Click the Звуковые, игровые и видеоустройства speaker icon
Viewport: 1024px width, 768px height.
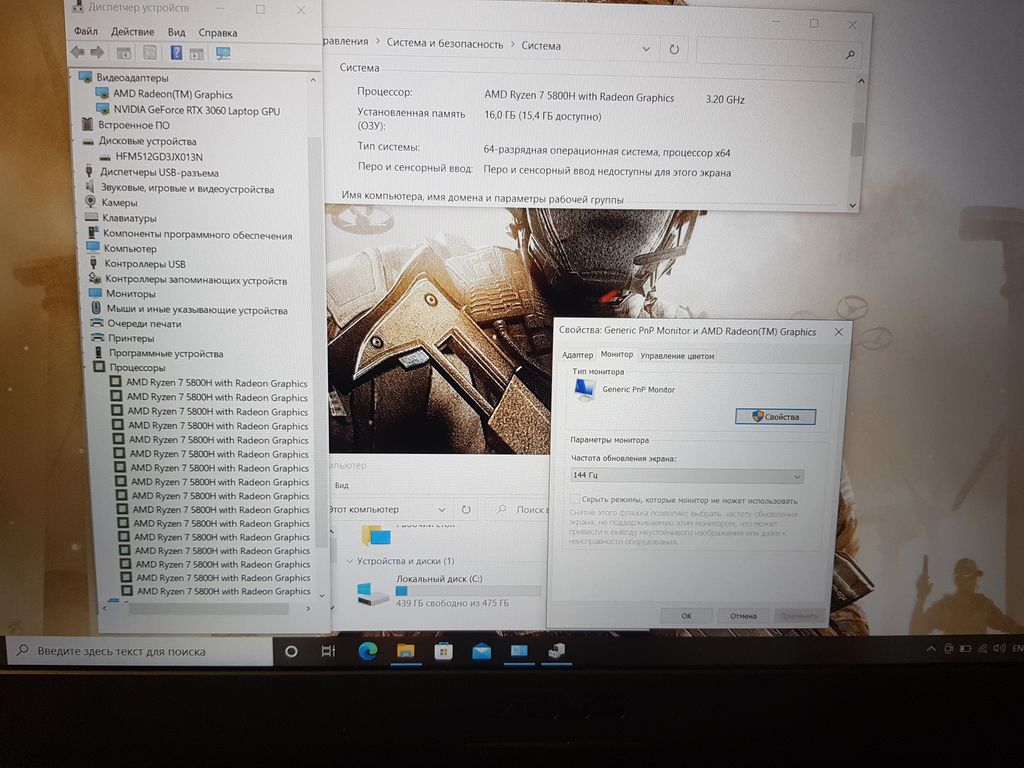coord(90,187)
